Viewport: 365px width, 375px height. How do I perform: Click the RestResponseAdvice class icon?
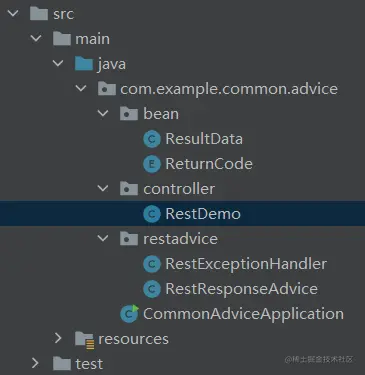pos(152,289)
